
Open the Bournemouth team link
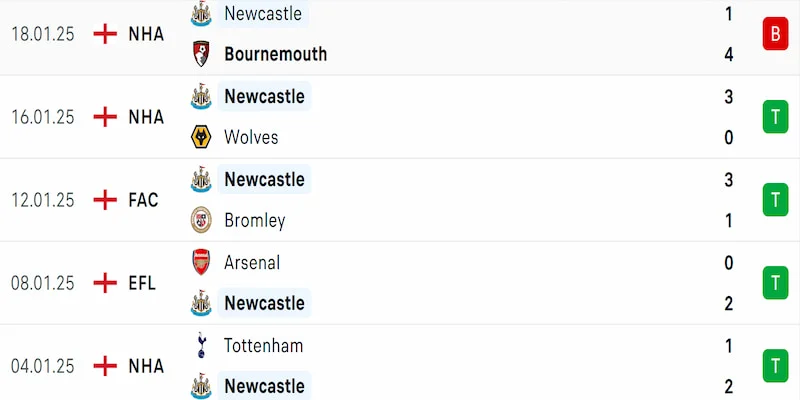275,54
